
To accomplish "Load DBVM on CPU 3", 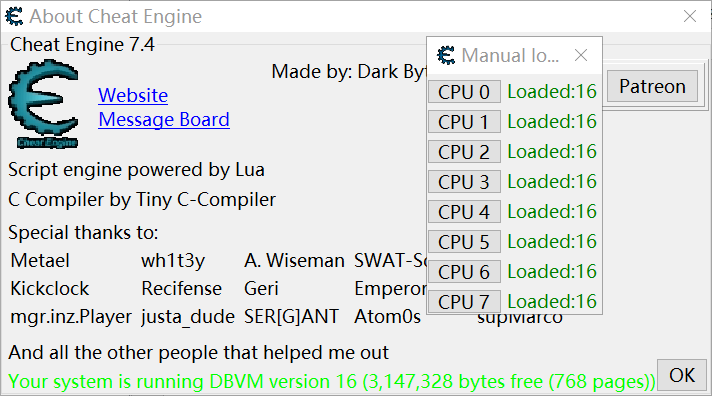I will coord(464,182).
